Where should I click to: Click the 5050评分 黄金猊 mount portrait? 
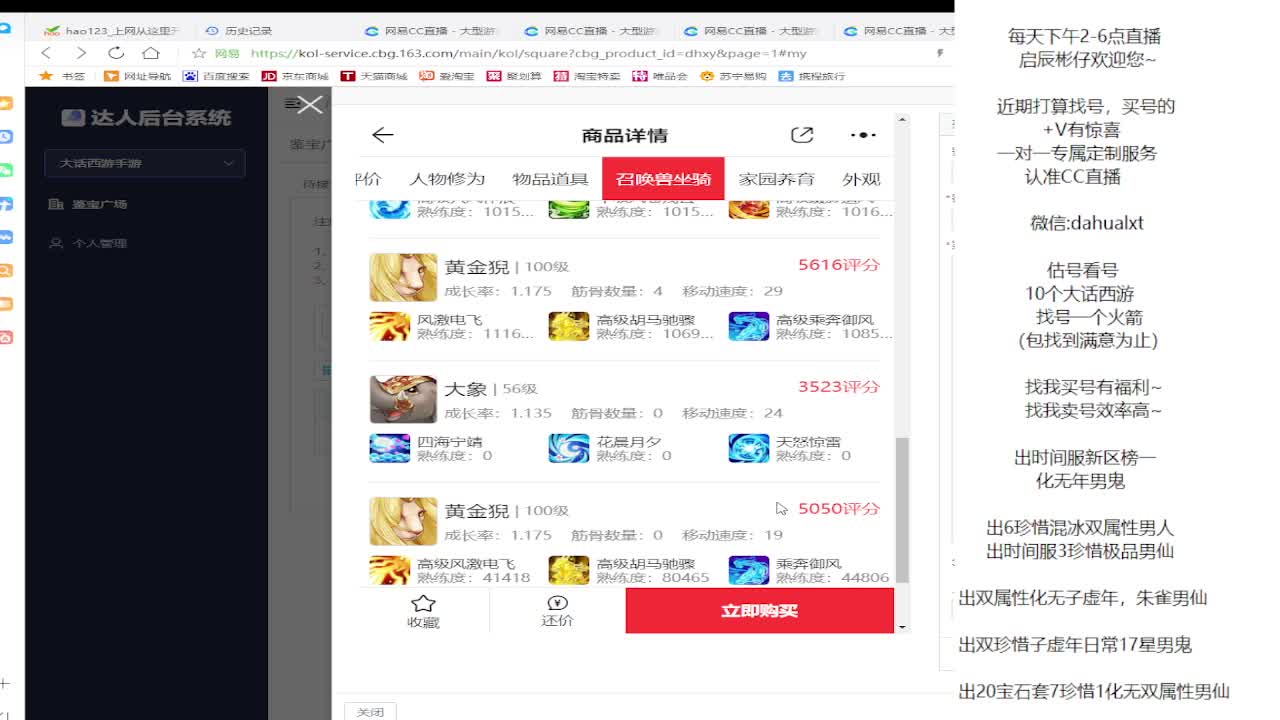tap(403, 521)
